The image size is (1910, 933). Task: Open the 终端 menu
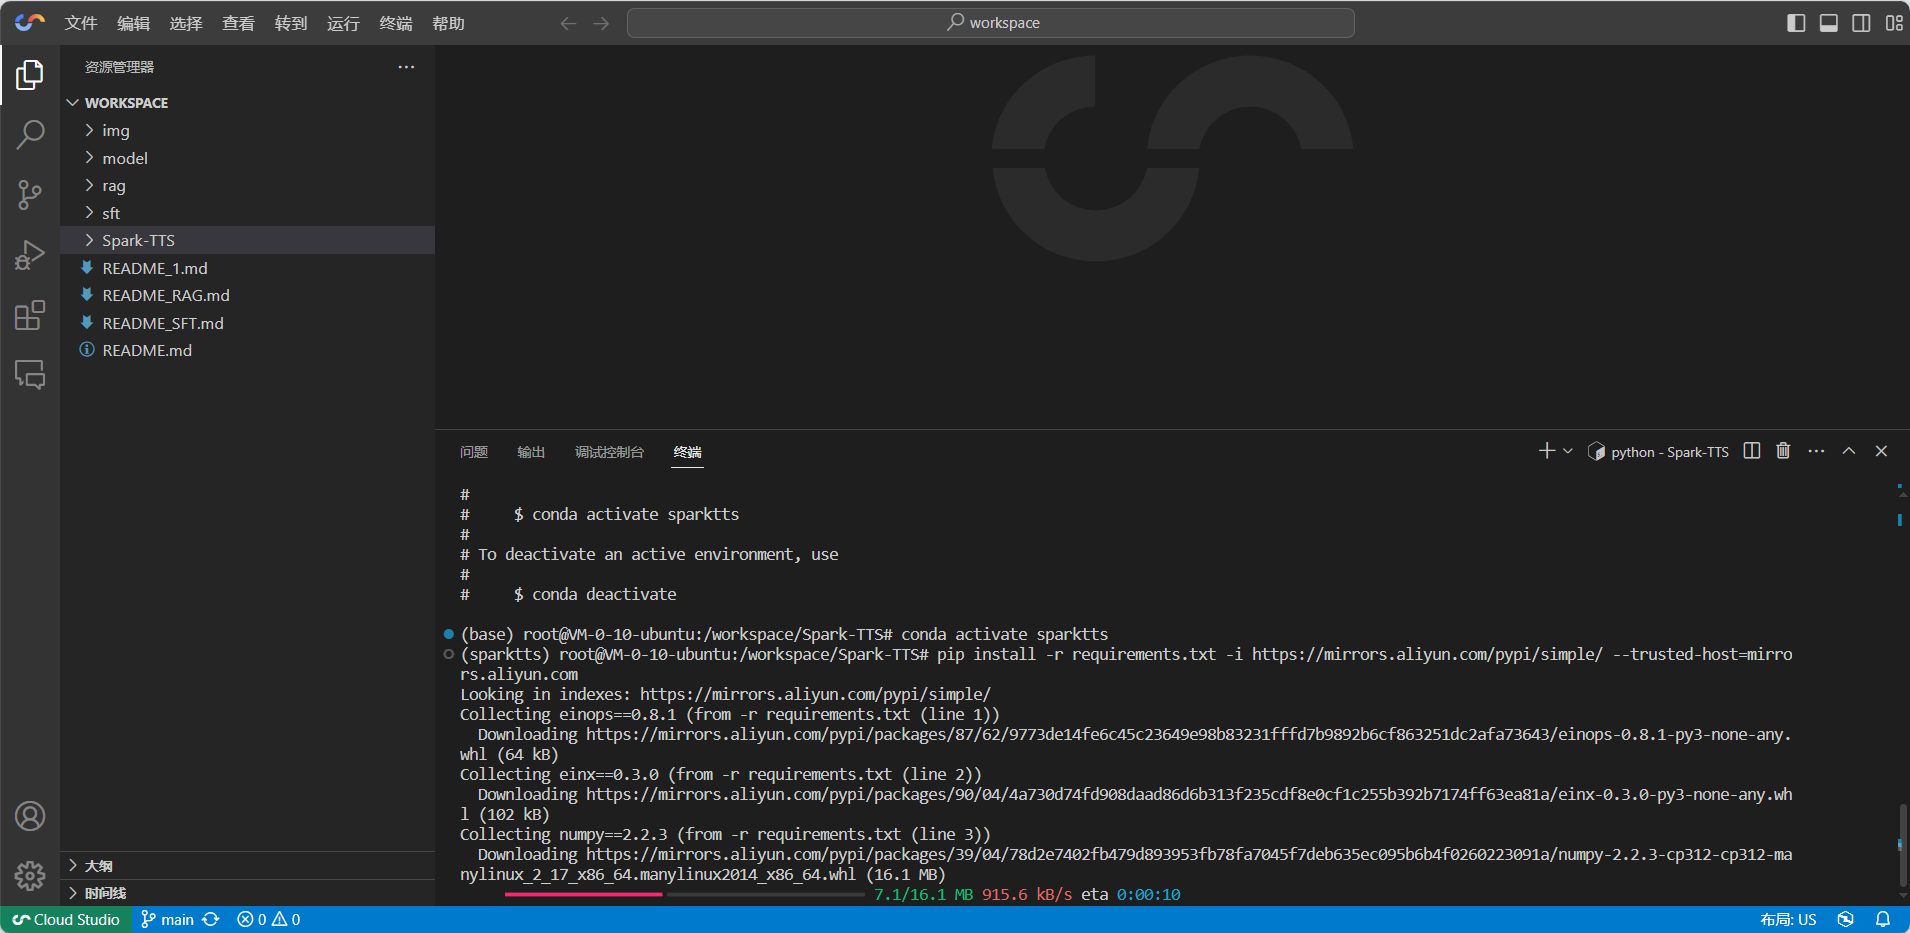[396, 23]
